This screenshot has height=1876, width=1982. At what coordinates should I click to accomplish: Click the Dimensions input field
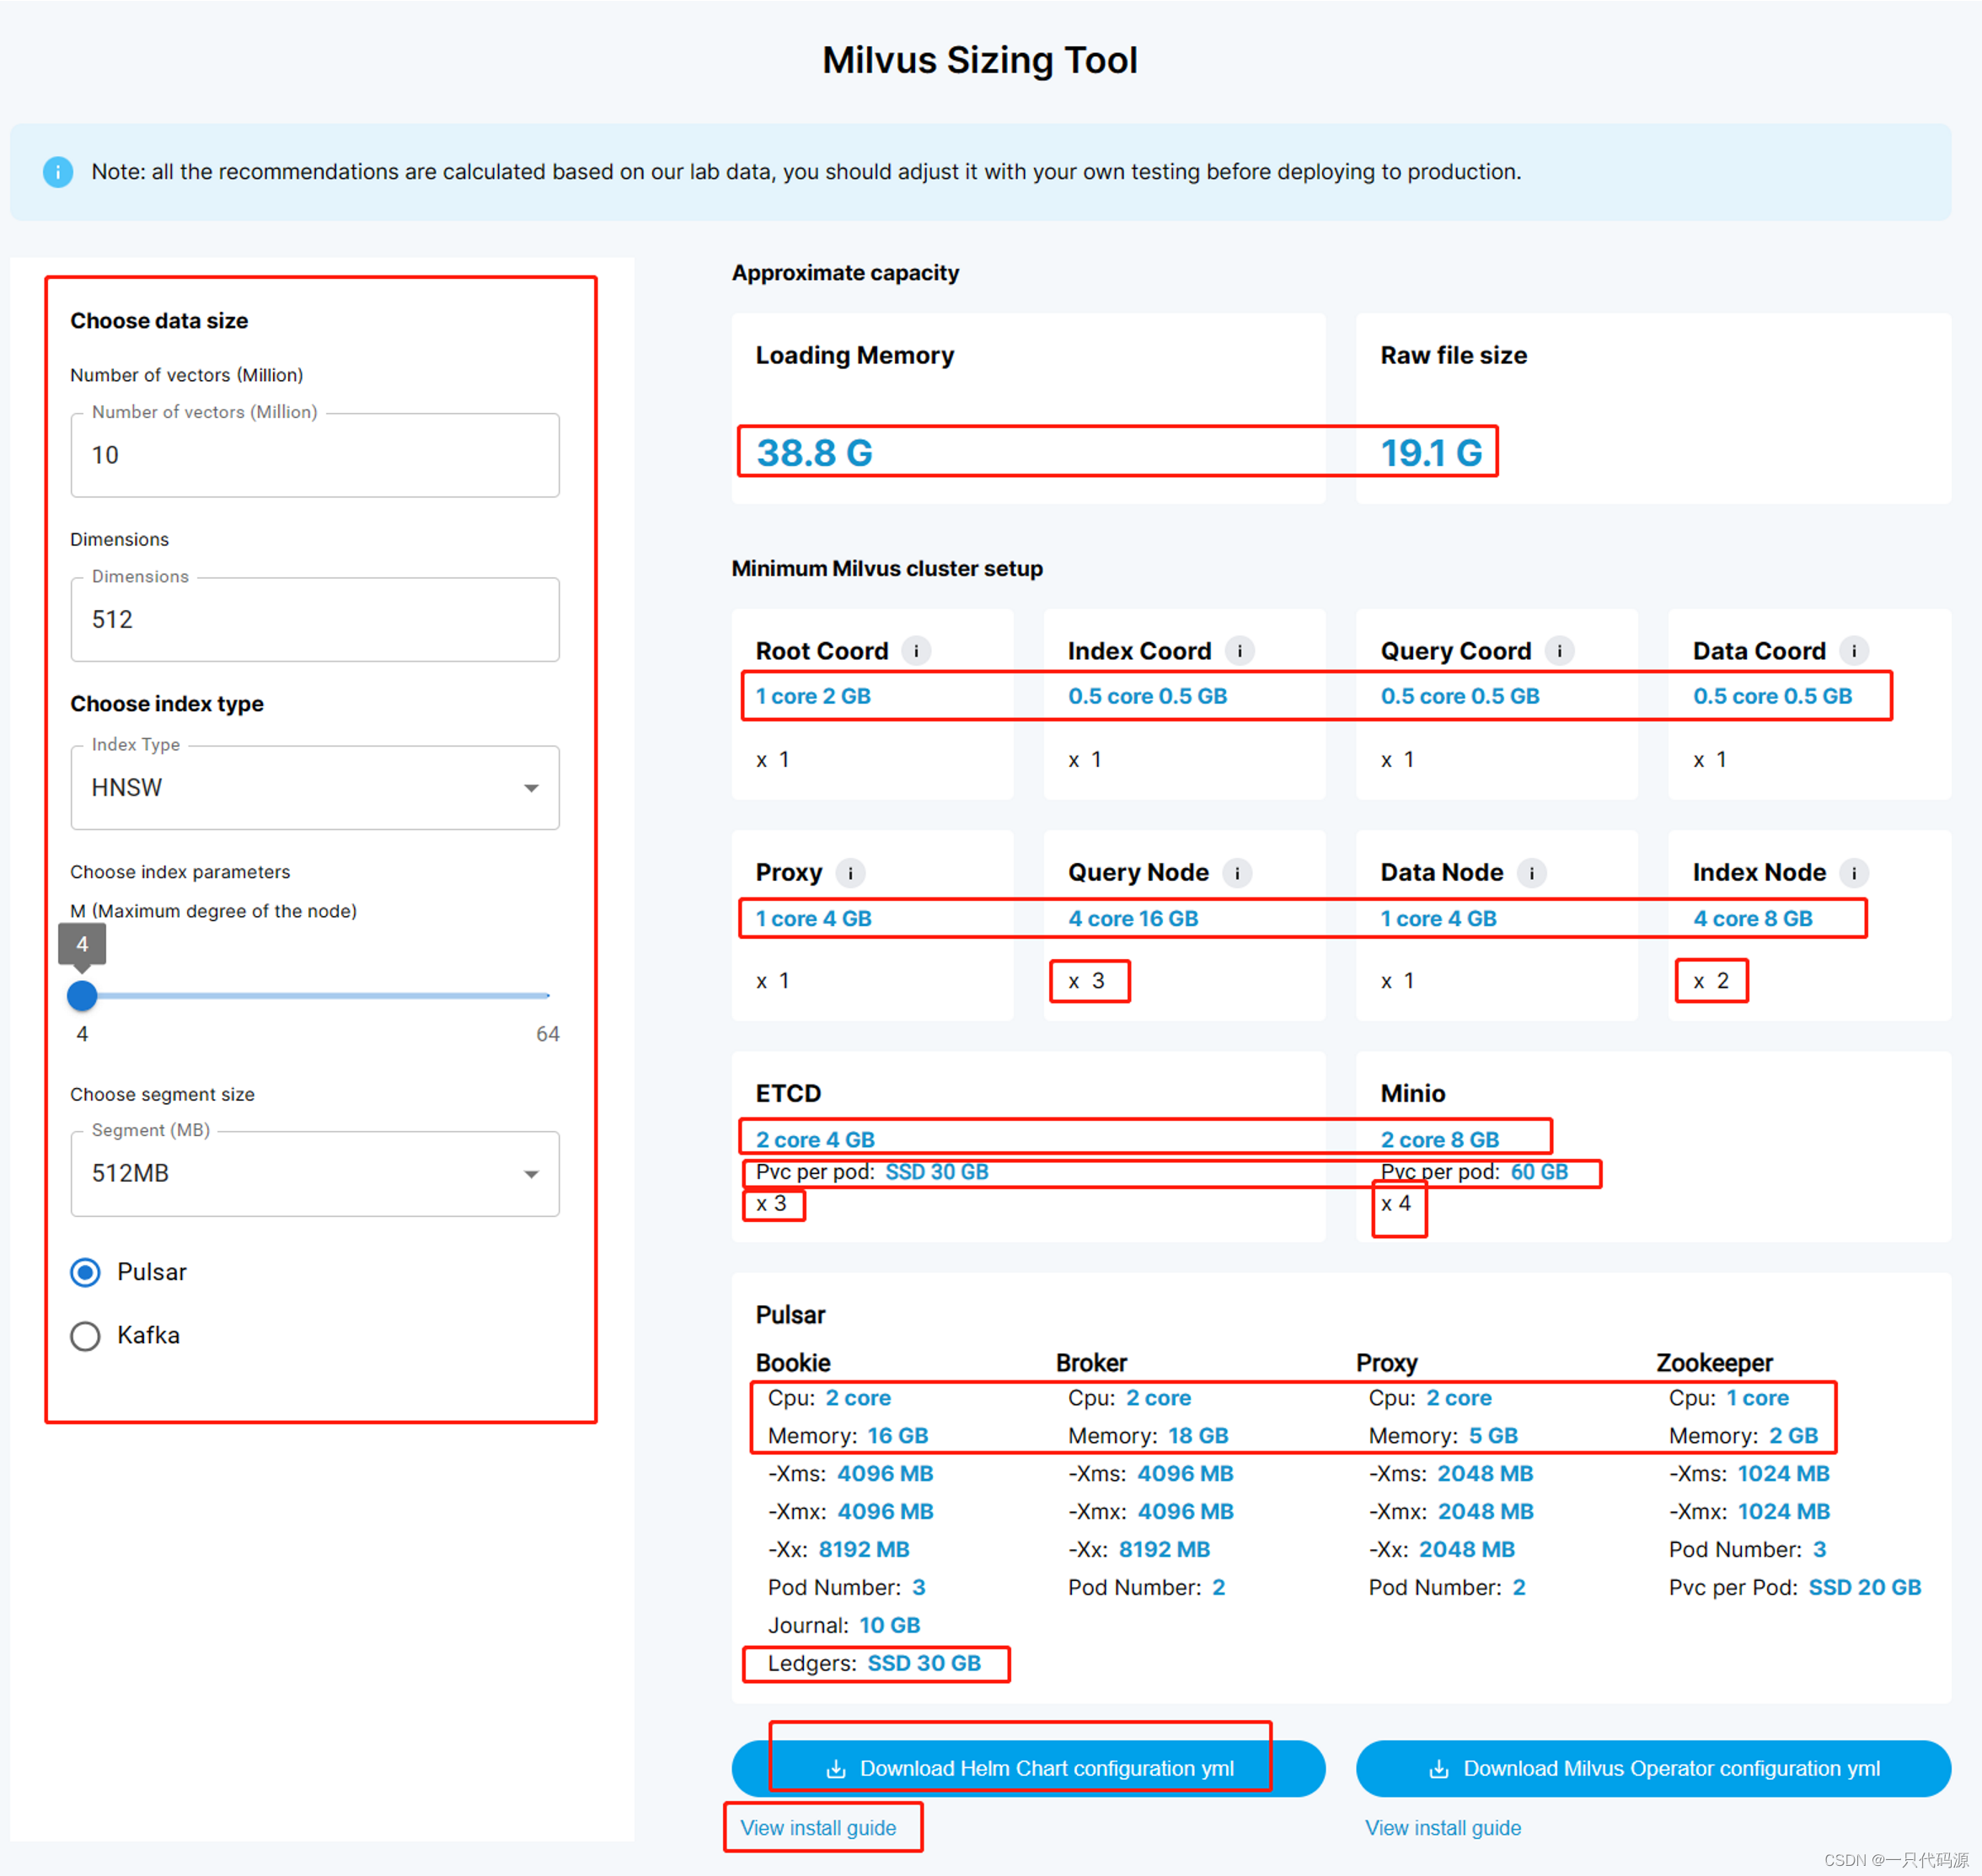click(314, 620)
